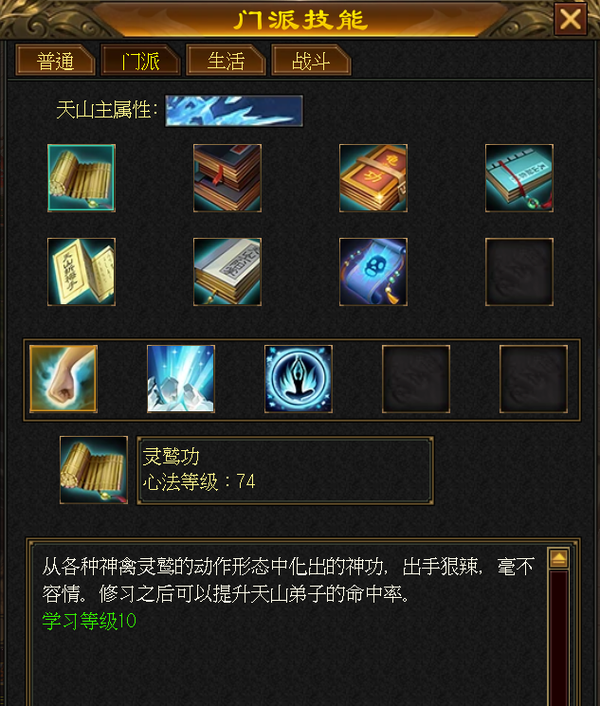Screen dimensions: 600x706
Task: Click the scroll-up arrow in description box
Action: pyautogui.click(x=559, y=559)
